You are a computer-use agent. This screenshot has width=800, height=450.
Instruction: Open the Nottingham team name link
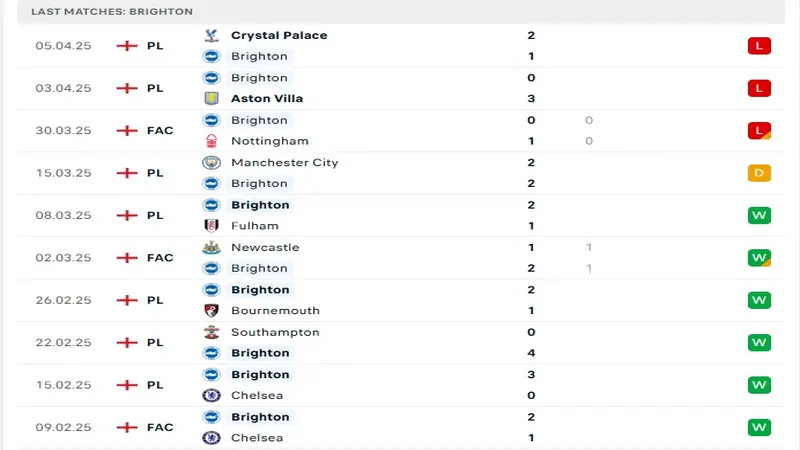[269, 141]
